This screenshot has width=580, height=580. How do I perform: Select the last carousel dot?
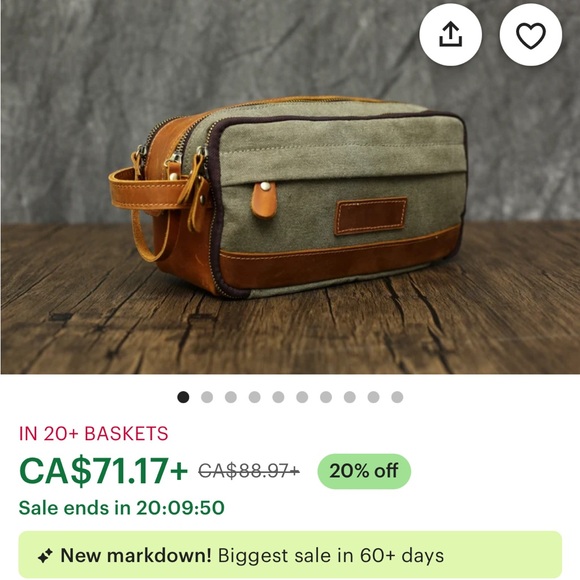(397, 397)
